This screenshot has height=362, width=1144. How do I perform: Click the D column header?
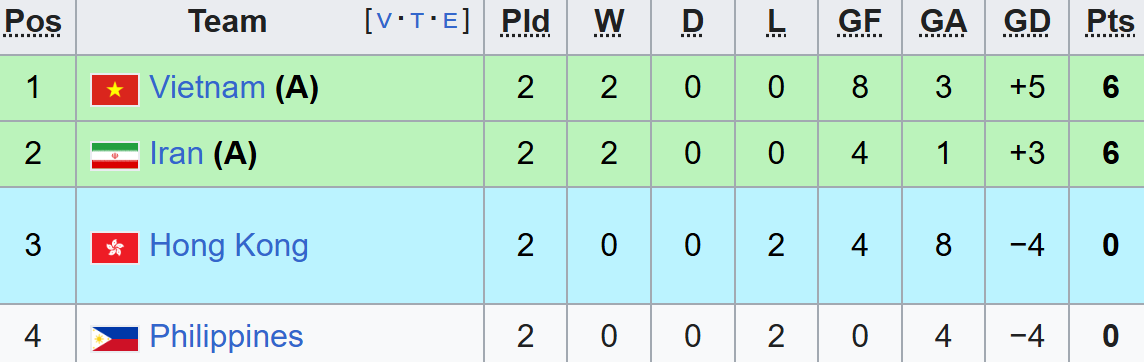(692, 23)
